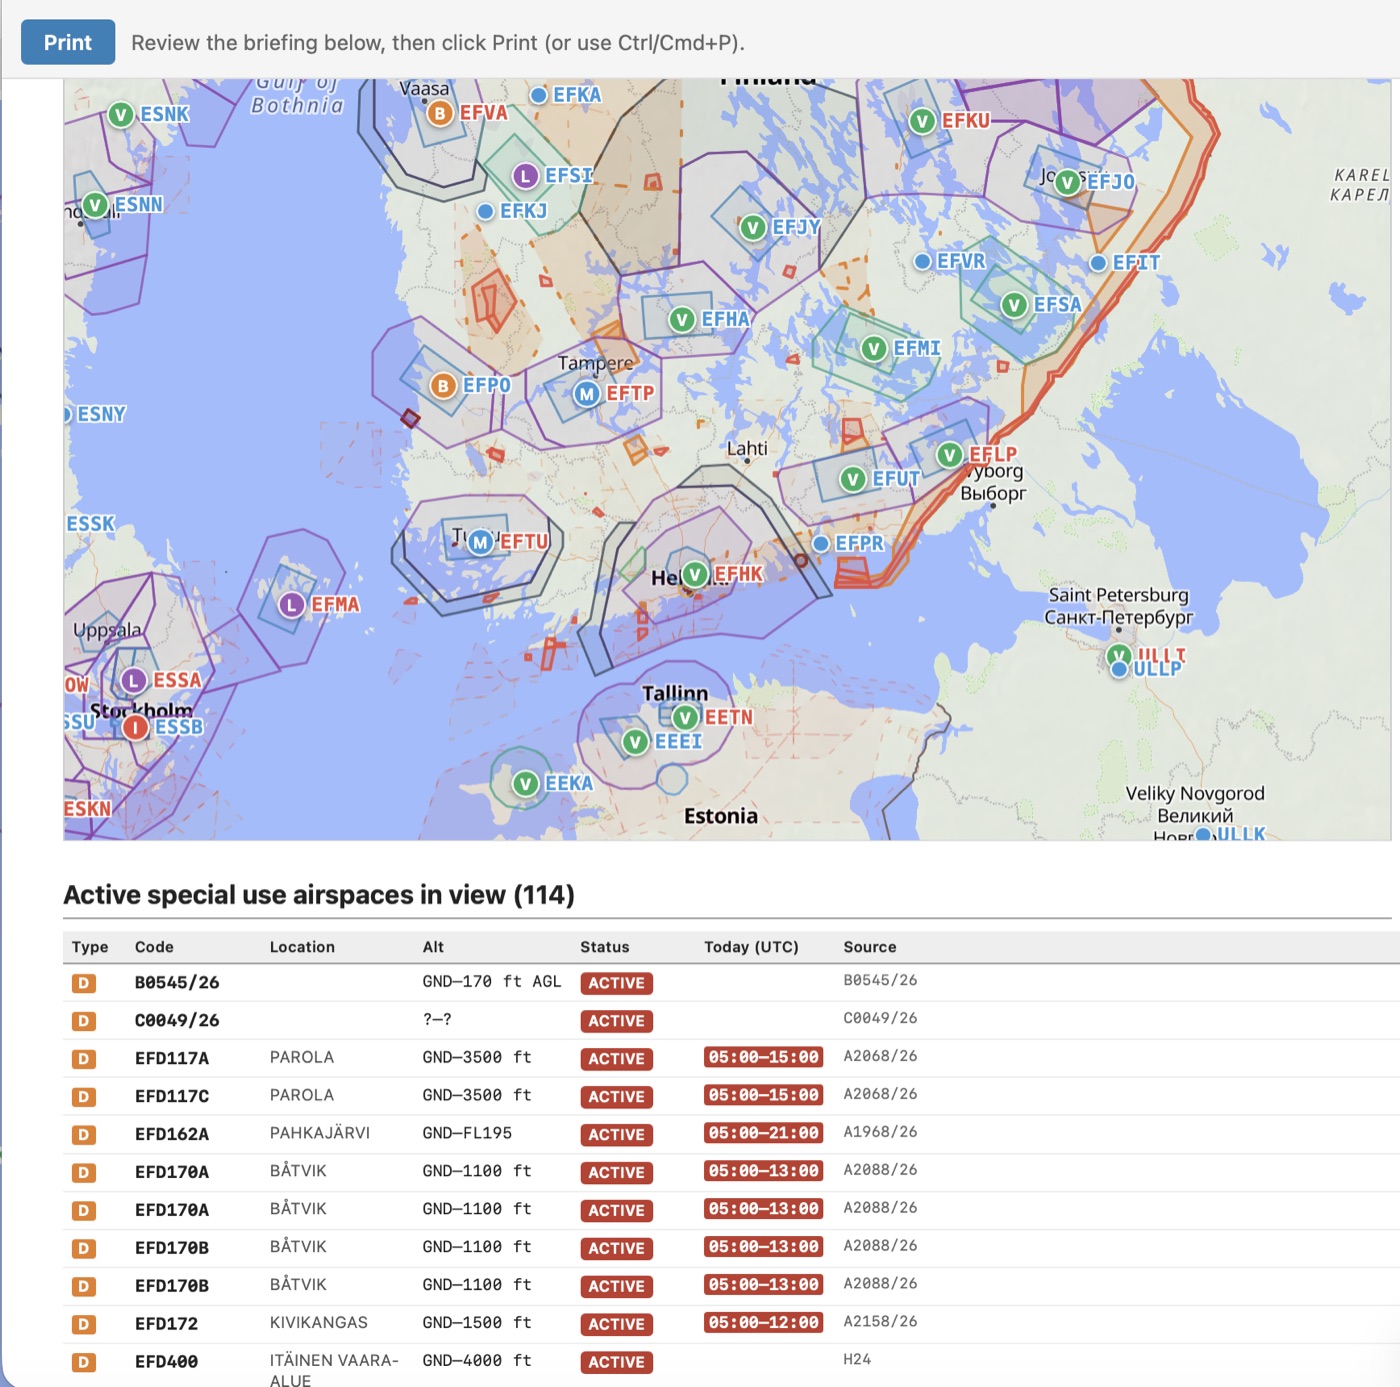The image size is (1400, 1387).
Task: Click PAHKAJÄRVI location text
Action: (320, 1133)
